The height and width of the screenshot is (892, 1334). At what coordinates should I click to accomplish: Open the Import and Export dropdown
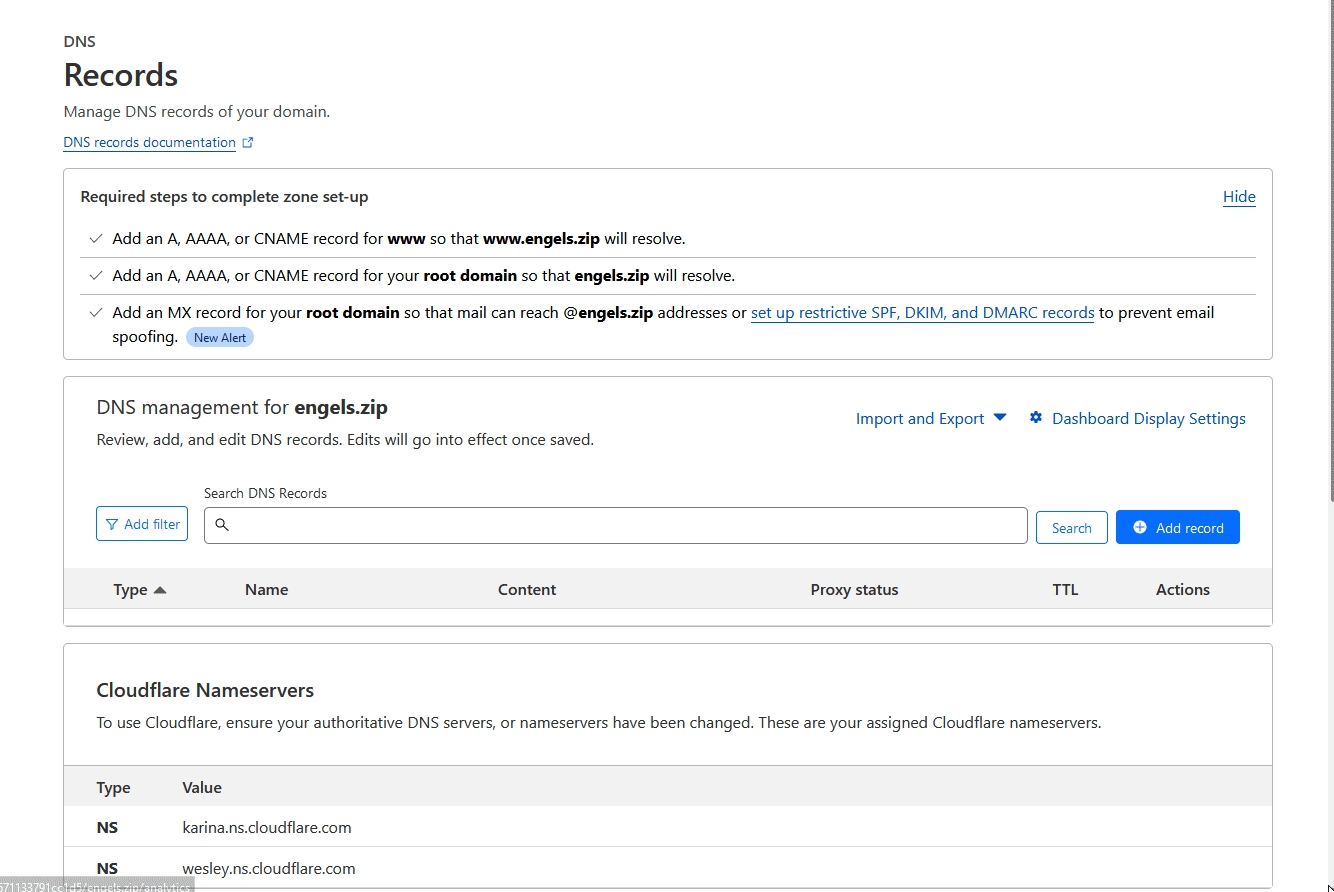(931, 419)
